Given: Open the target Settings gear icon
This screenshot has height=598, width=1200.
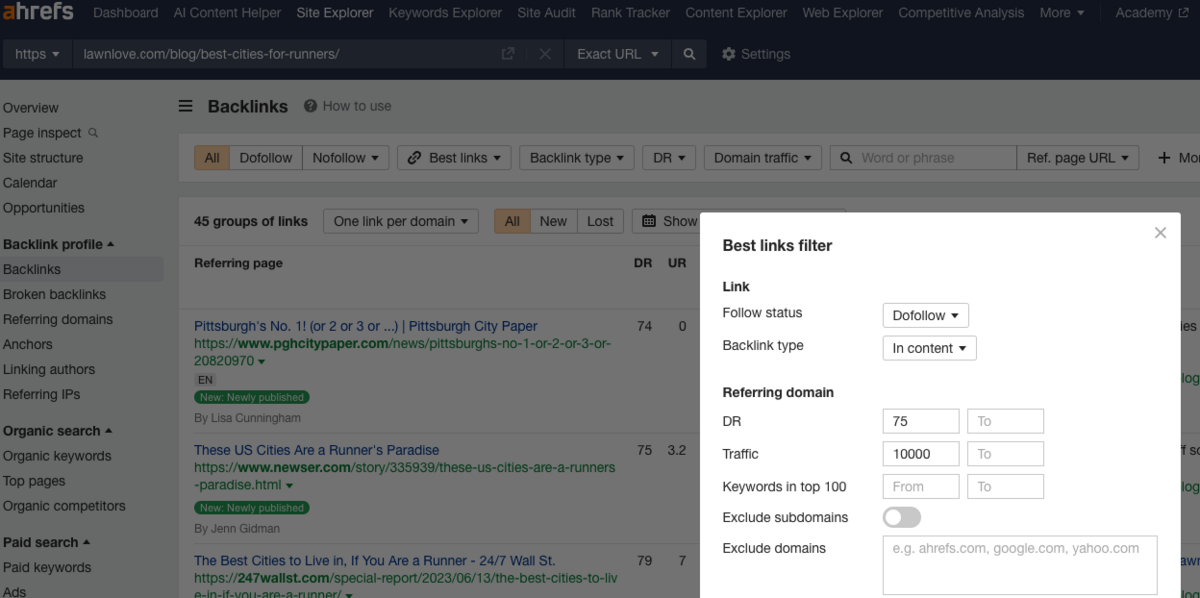Looking at the screenshot, I should (x=729, y=53).
